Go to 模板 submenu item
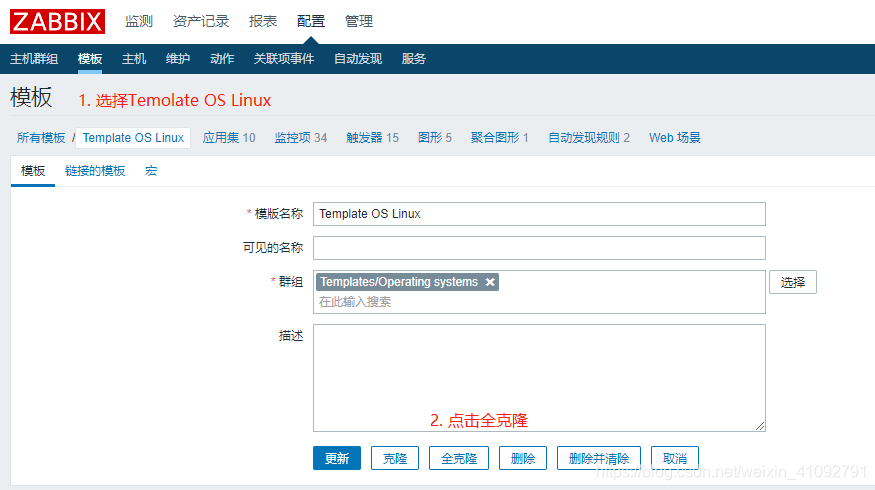 90,59
